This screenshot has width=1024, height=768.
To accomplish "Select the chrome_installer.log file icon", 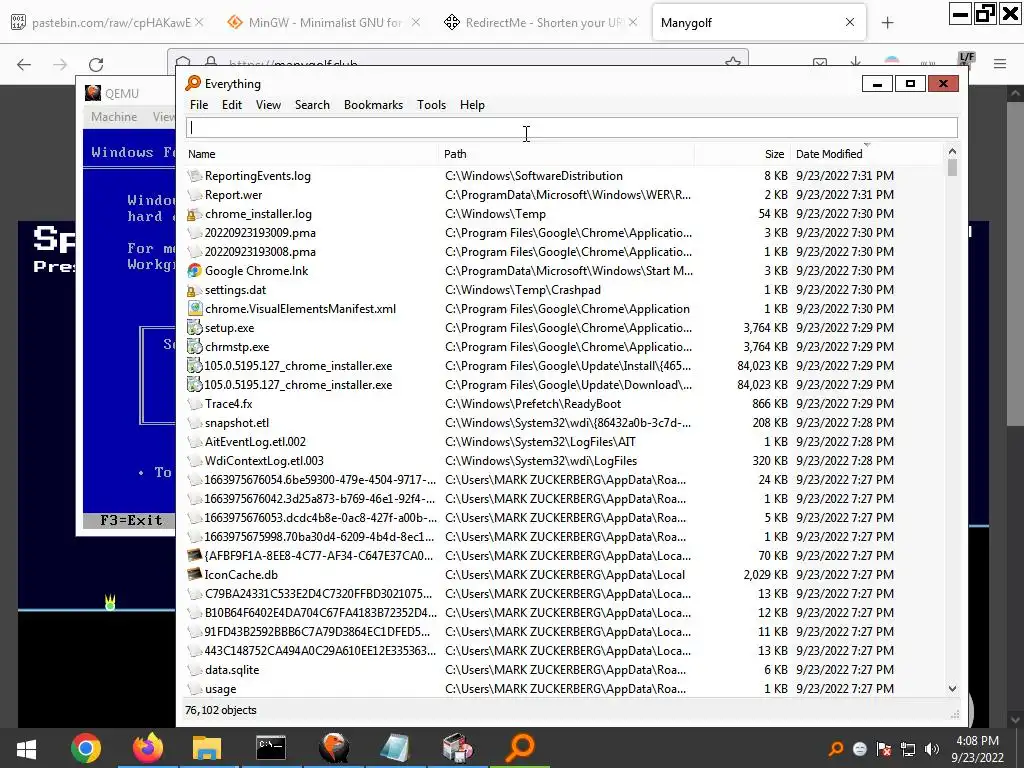I will 194,214.
